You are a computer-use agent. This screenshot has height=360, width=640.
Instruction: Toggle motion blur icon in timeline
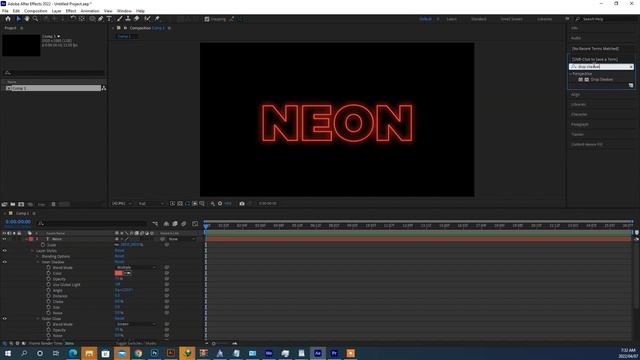(184, 224)
